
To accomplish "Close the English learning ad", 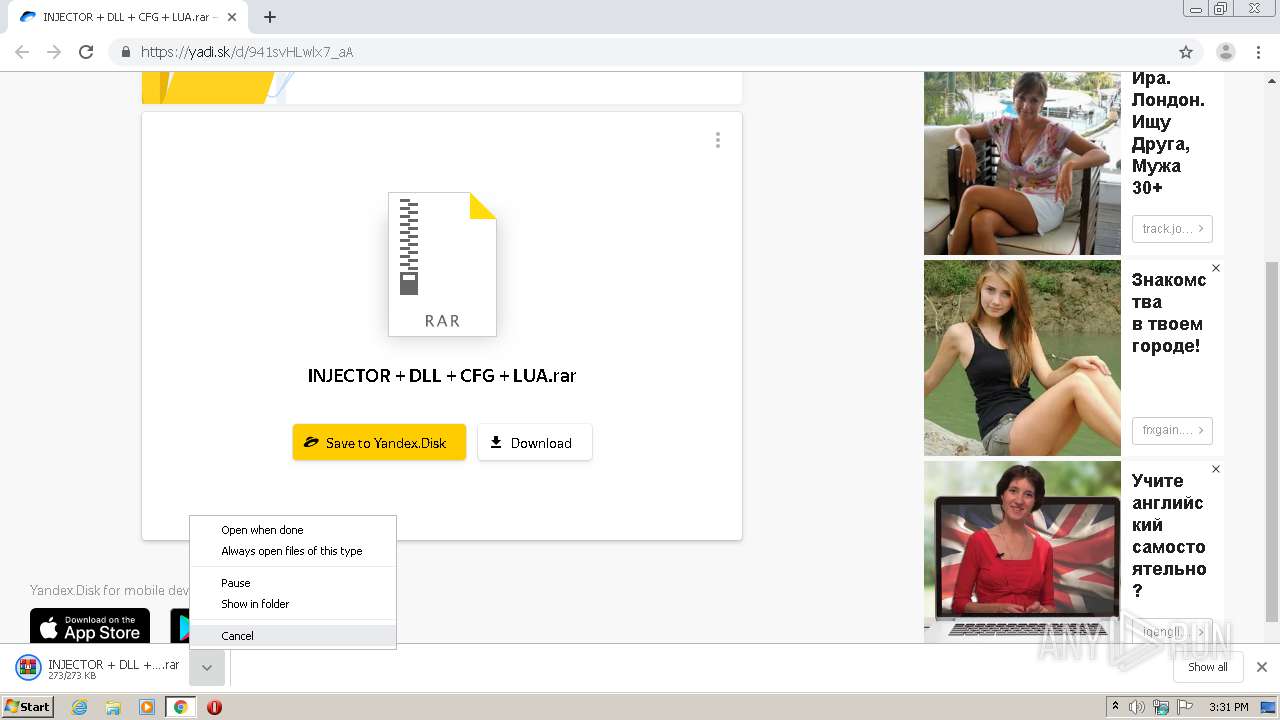I will click(1216, 469).
